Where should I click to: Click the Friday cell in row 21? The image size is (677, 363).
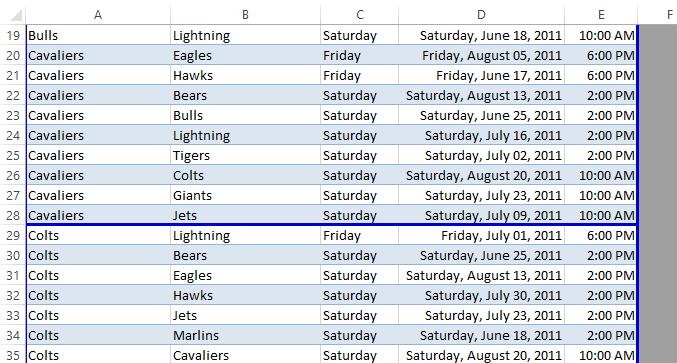(359, 76)
